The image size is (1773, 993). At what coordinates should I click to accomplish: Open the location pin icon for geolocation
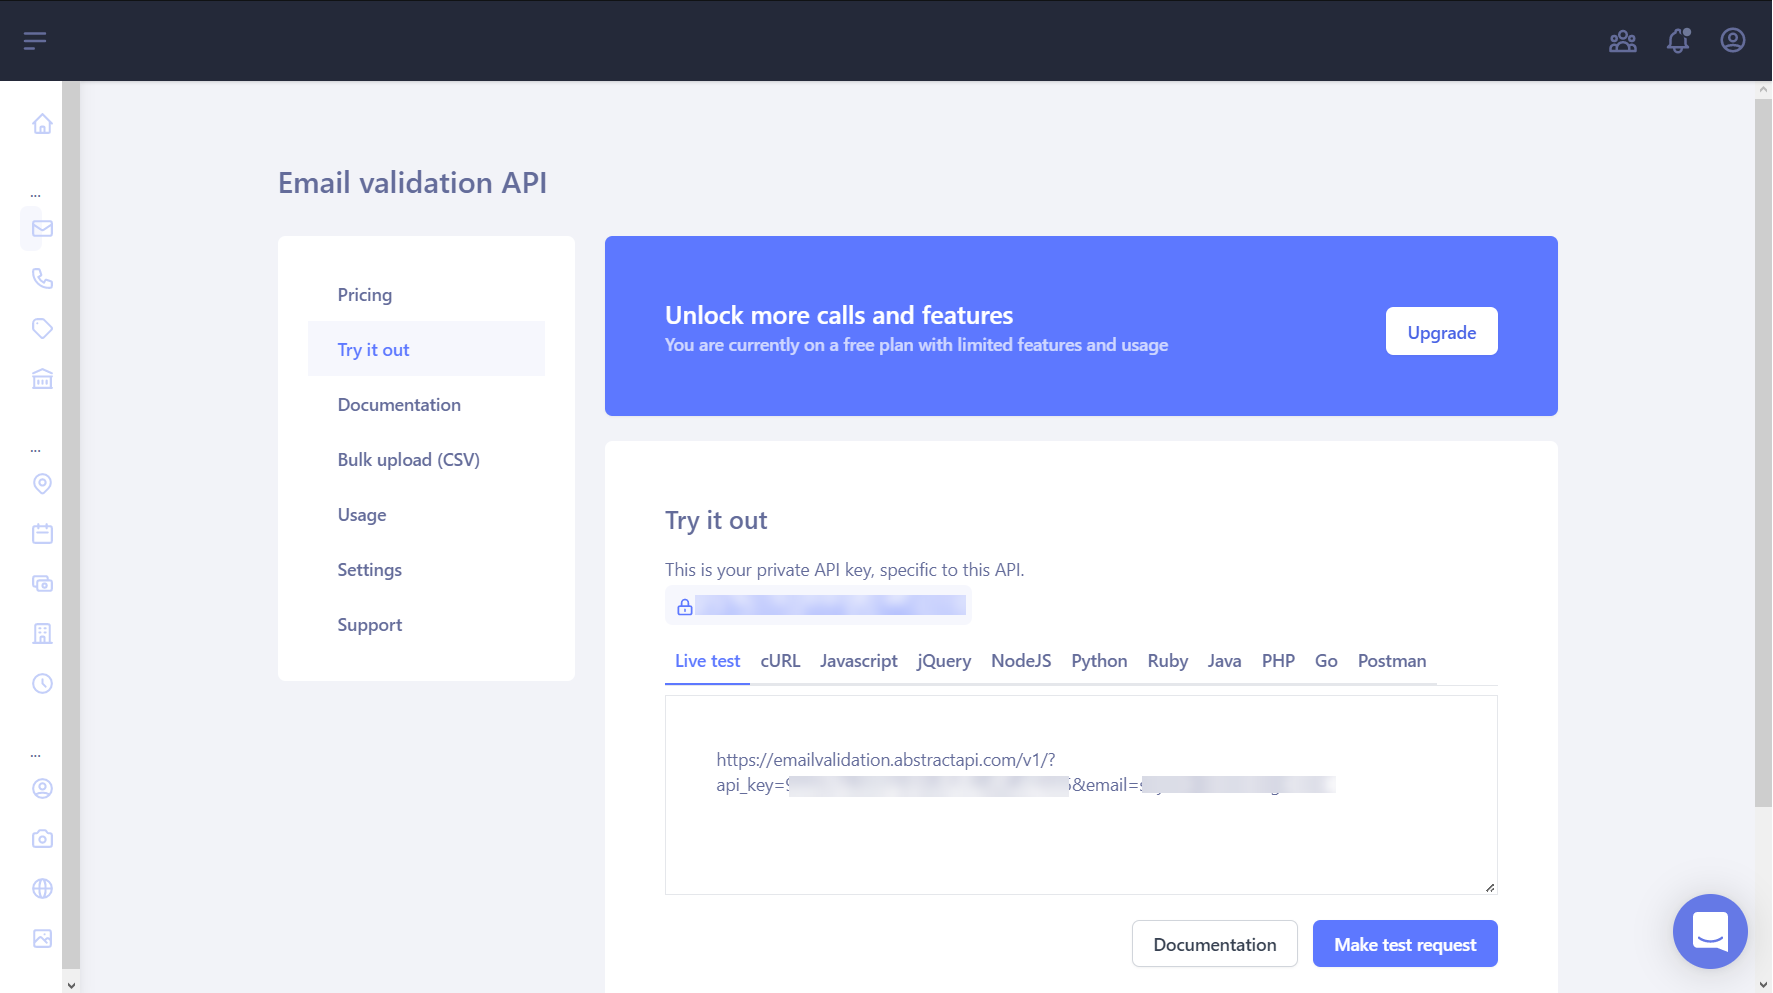[x=41, y=484]
